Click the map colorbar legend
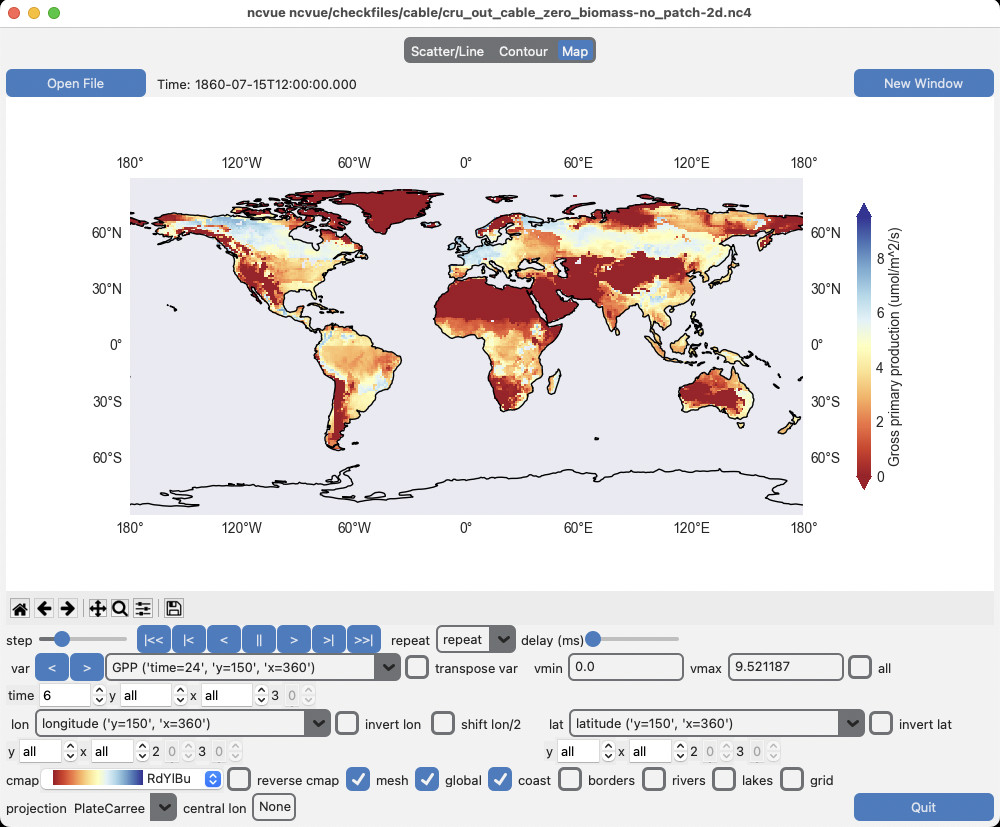Screen dimensions: 1000x827 [x=864, y=346]
